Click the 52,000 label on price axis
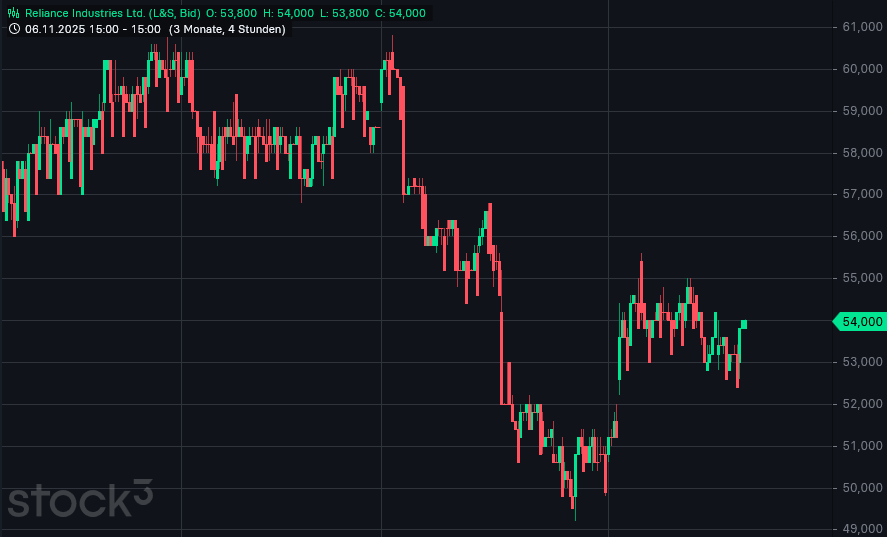The height and width of the screenshot is (537, 887). tap(863, 404)
